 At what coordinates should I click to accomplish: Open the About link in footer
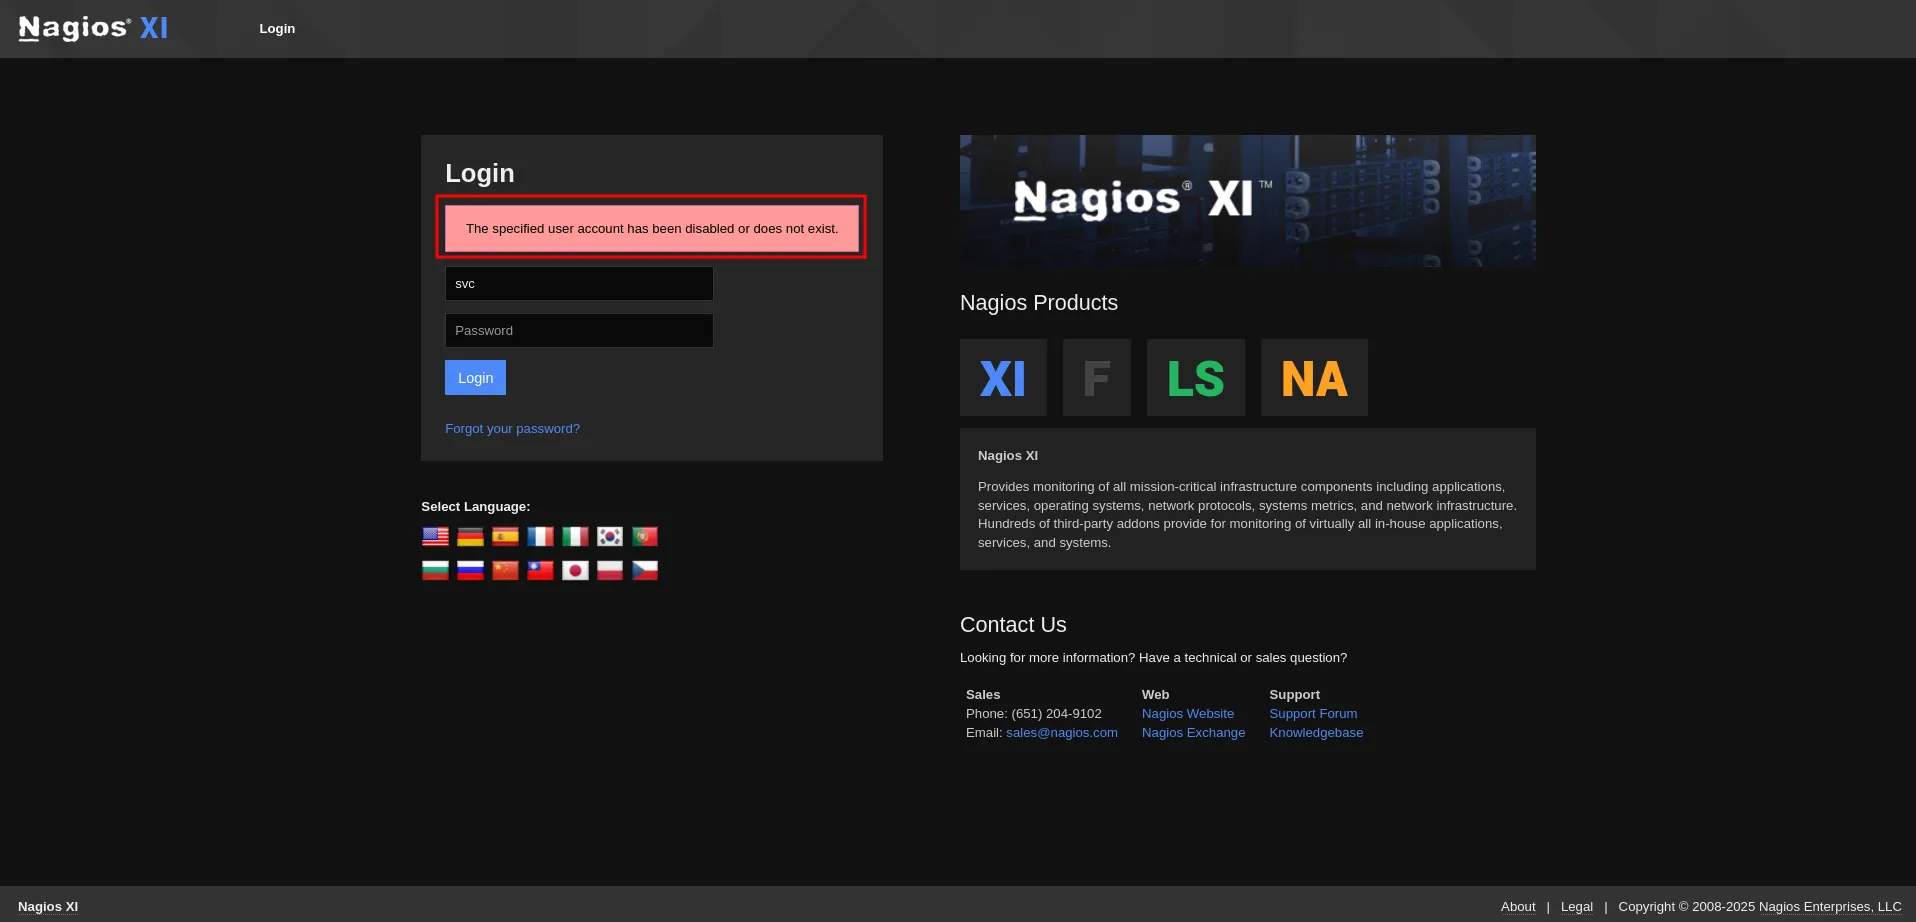click(1518, 907)
